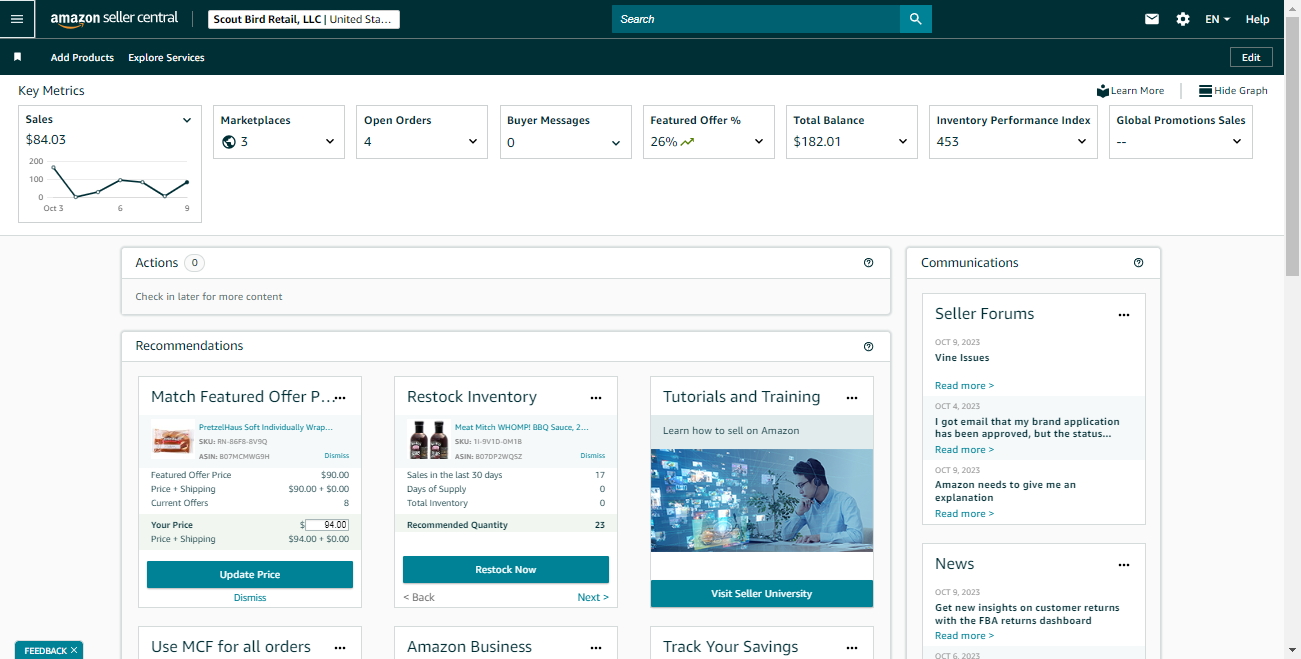Open the EN language dropdown

point(1217,19)
